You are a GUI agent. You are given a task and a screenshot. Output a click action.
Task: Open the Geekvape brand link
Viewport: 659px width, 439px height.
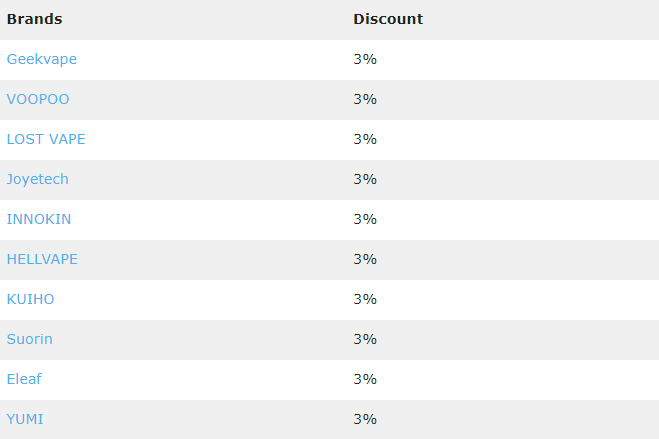[42, 59]
